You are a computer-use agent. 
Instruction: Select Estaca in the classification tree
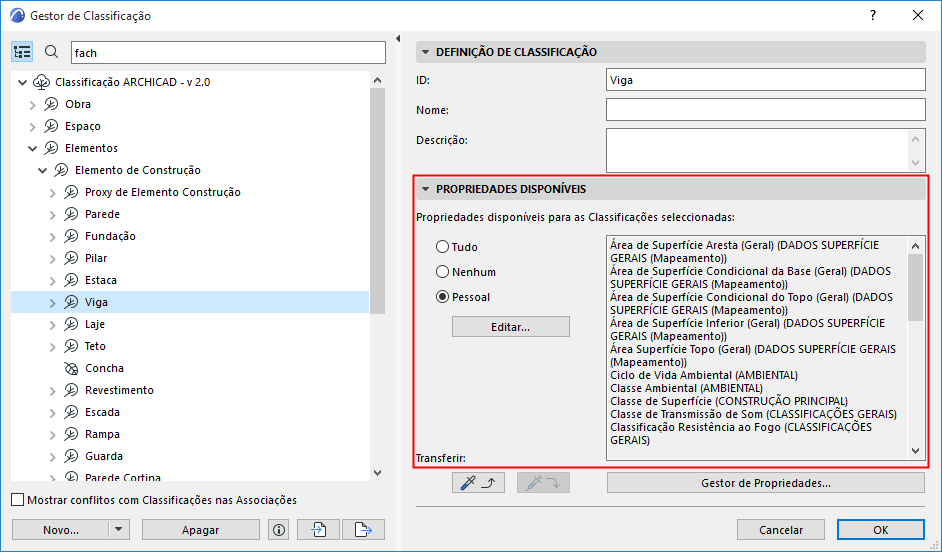pos(101,281)
